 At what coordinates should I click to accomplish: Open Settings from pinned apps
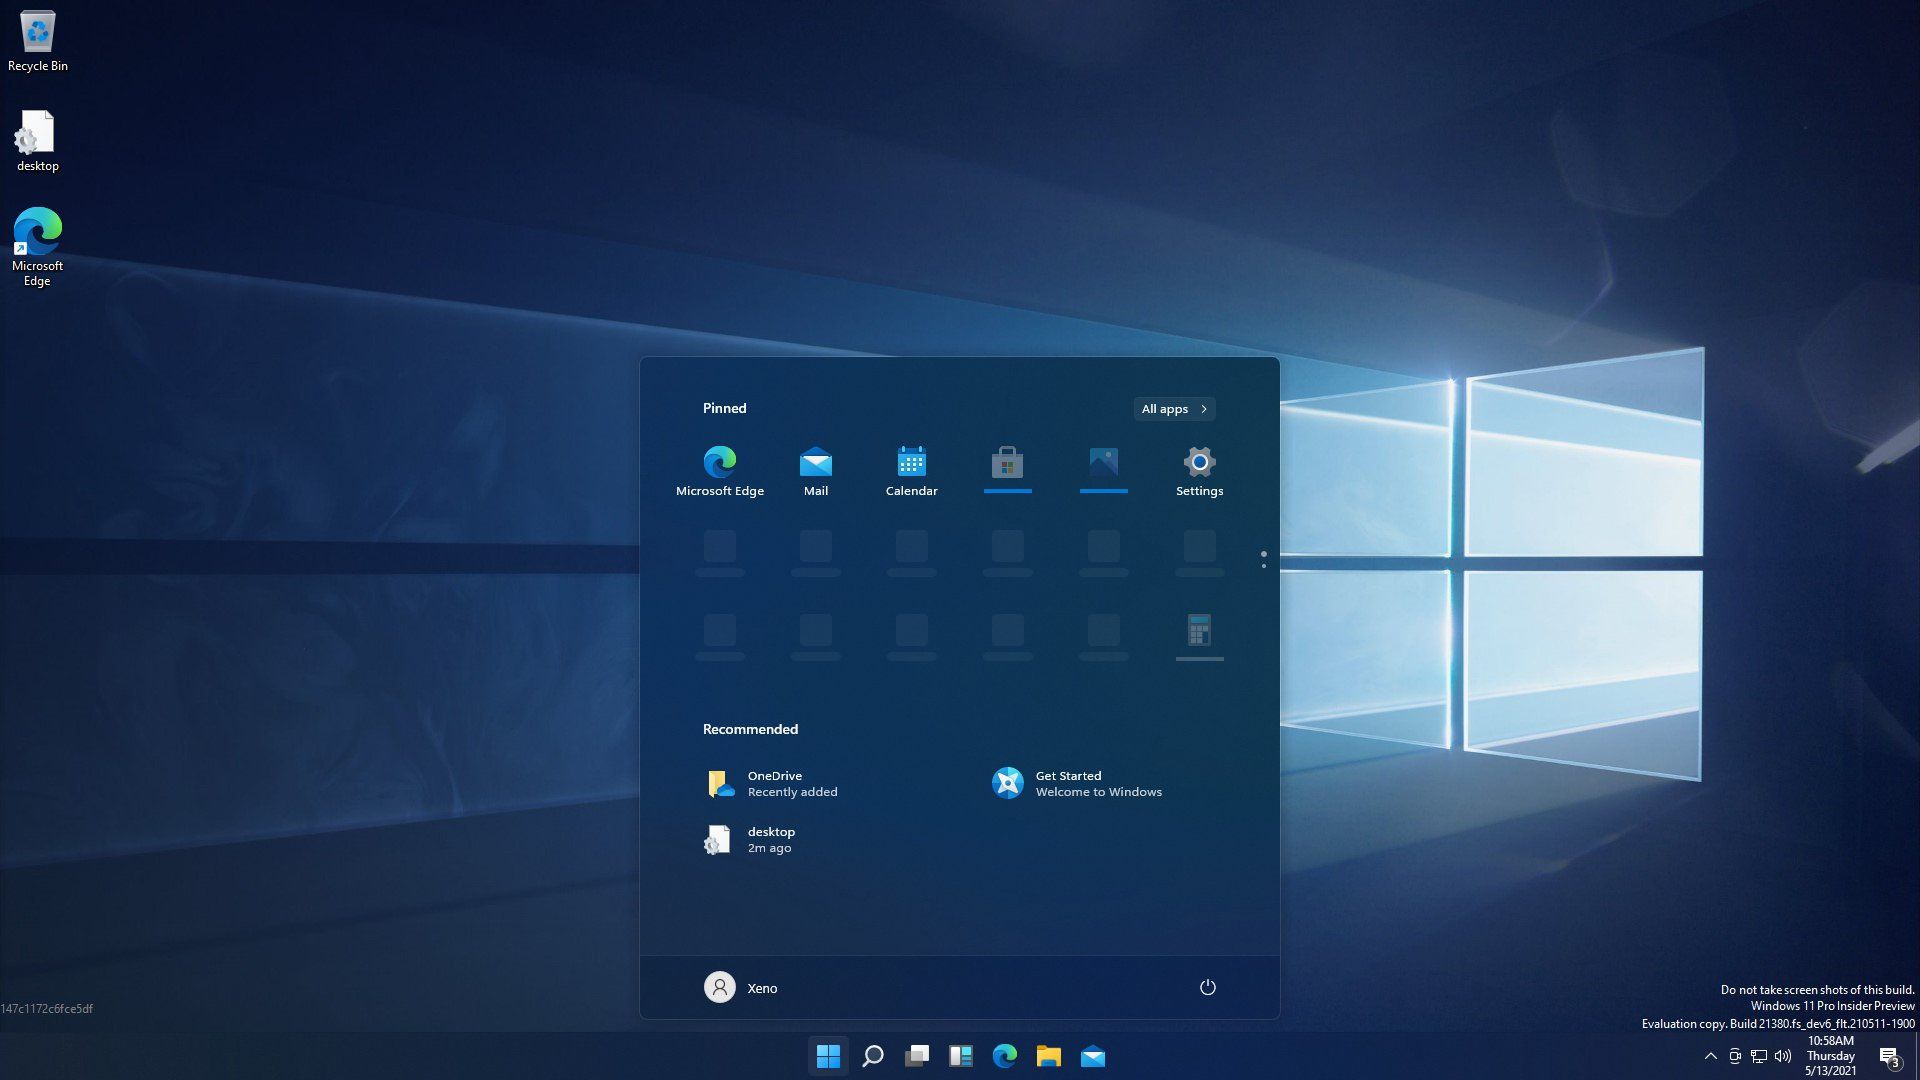[1199, 471]
